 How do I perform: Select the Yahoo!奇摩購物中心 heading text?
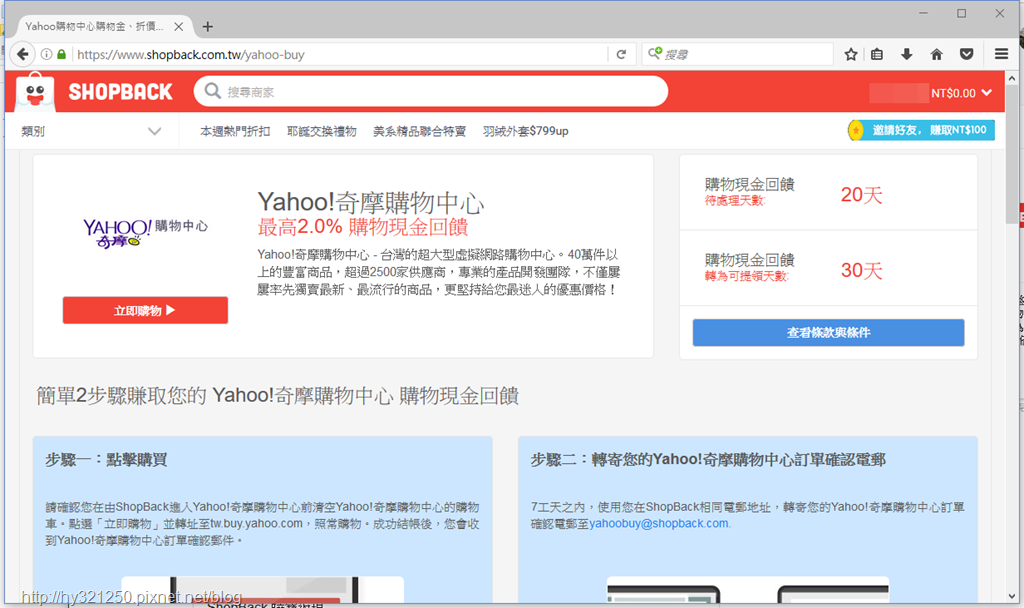[x=370, y=202]
